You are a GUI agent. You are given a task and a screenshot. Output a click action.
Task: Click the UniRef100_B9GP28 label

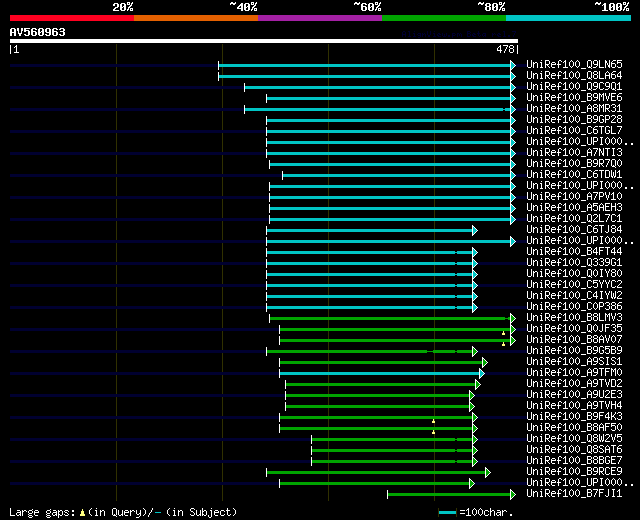pyautogui.click(x=574, y=120)
